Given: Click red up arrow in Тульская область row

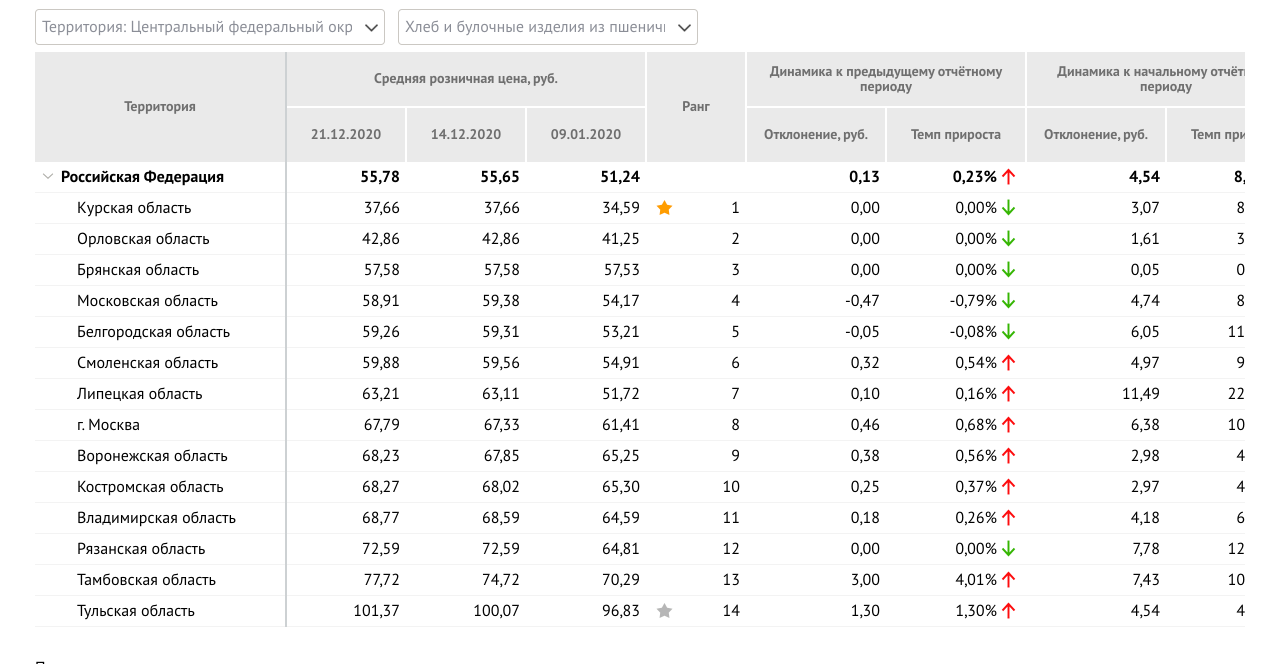Looking at the screenshot, I should pyautogui.click(x=1009, y=611).
